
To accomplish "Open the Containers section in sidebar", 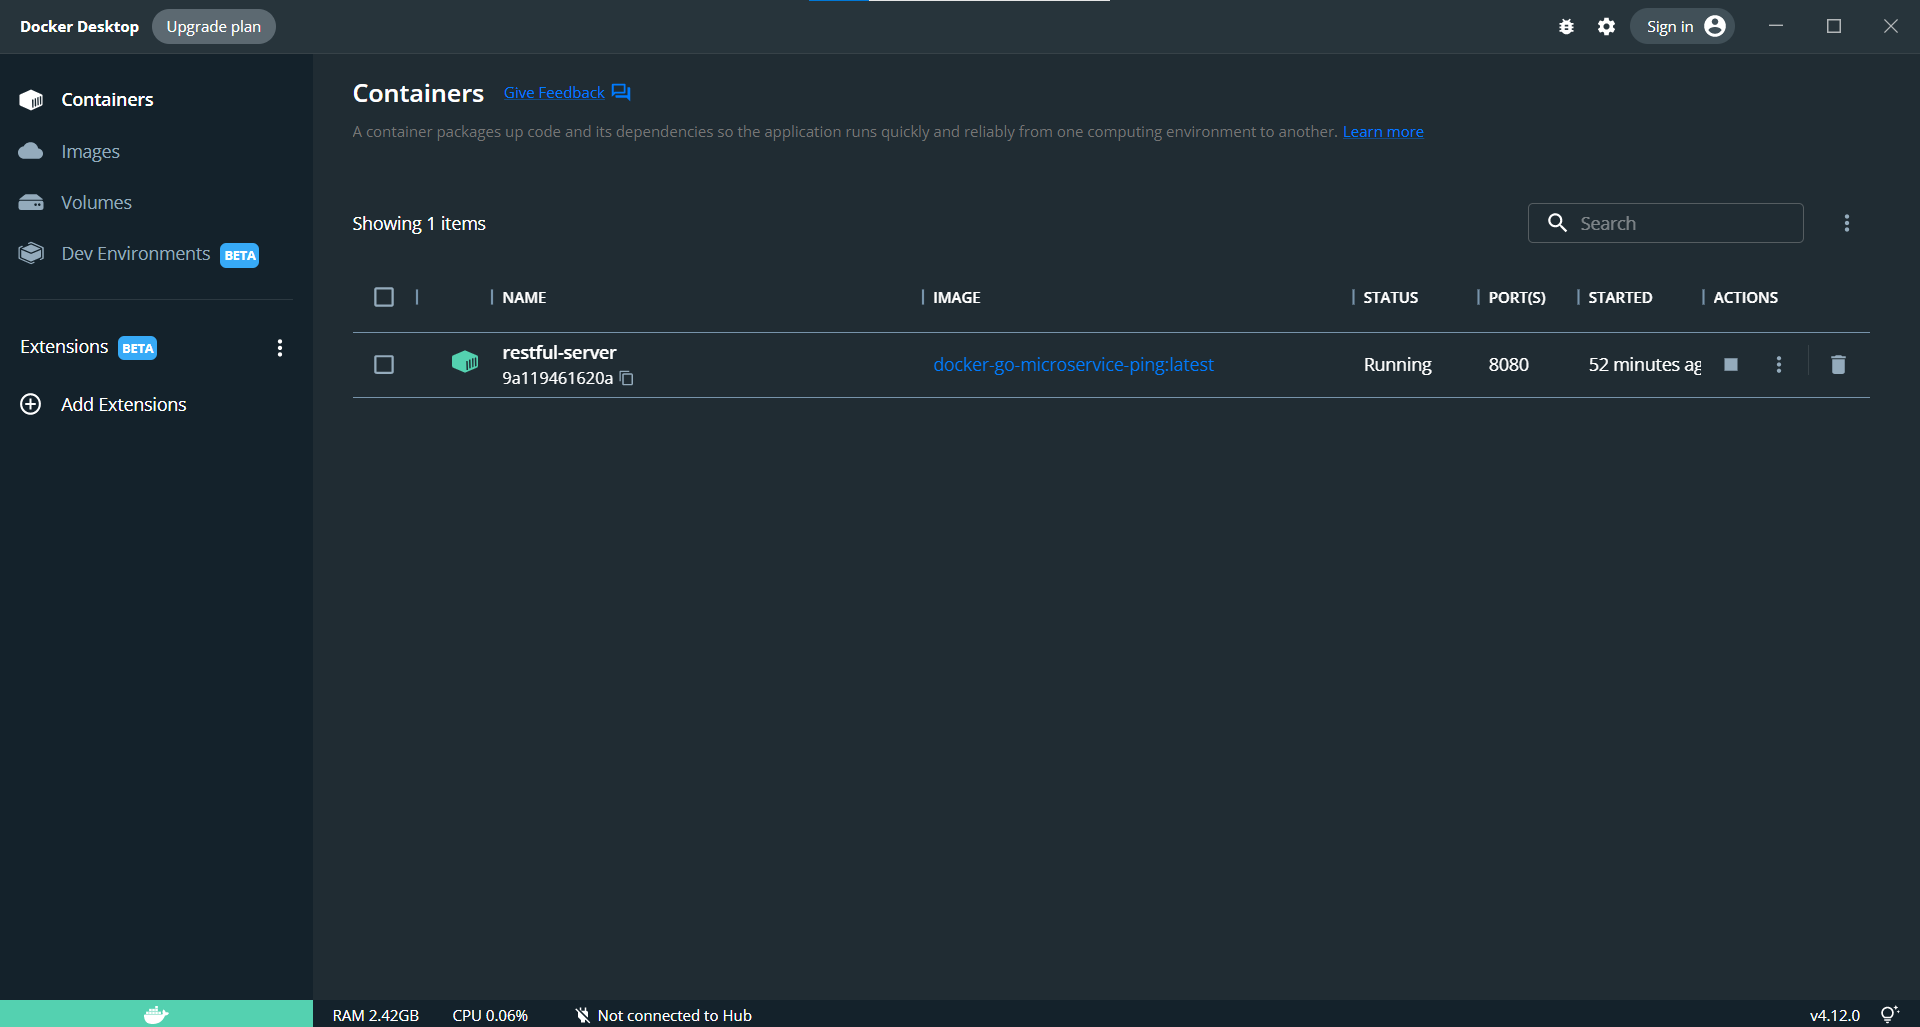I will click(x=107, y=99).
